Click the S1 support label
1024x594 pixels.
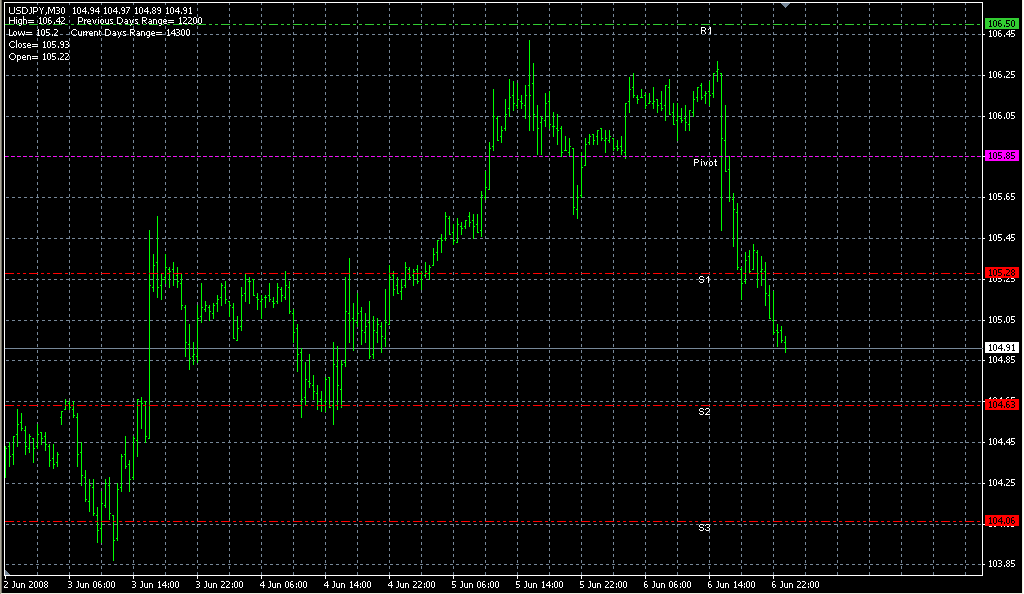pos(704,280)
